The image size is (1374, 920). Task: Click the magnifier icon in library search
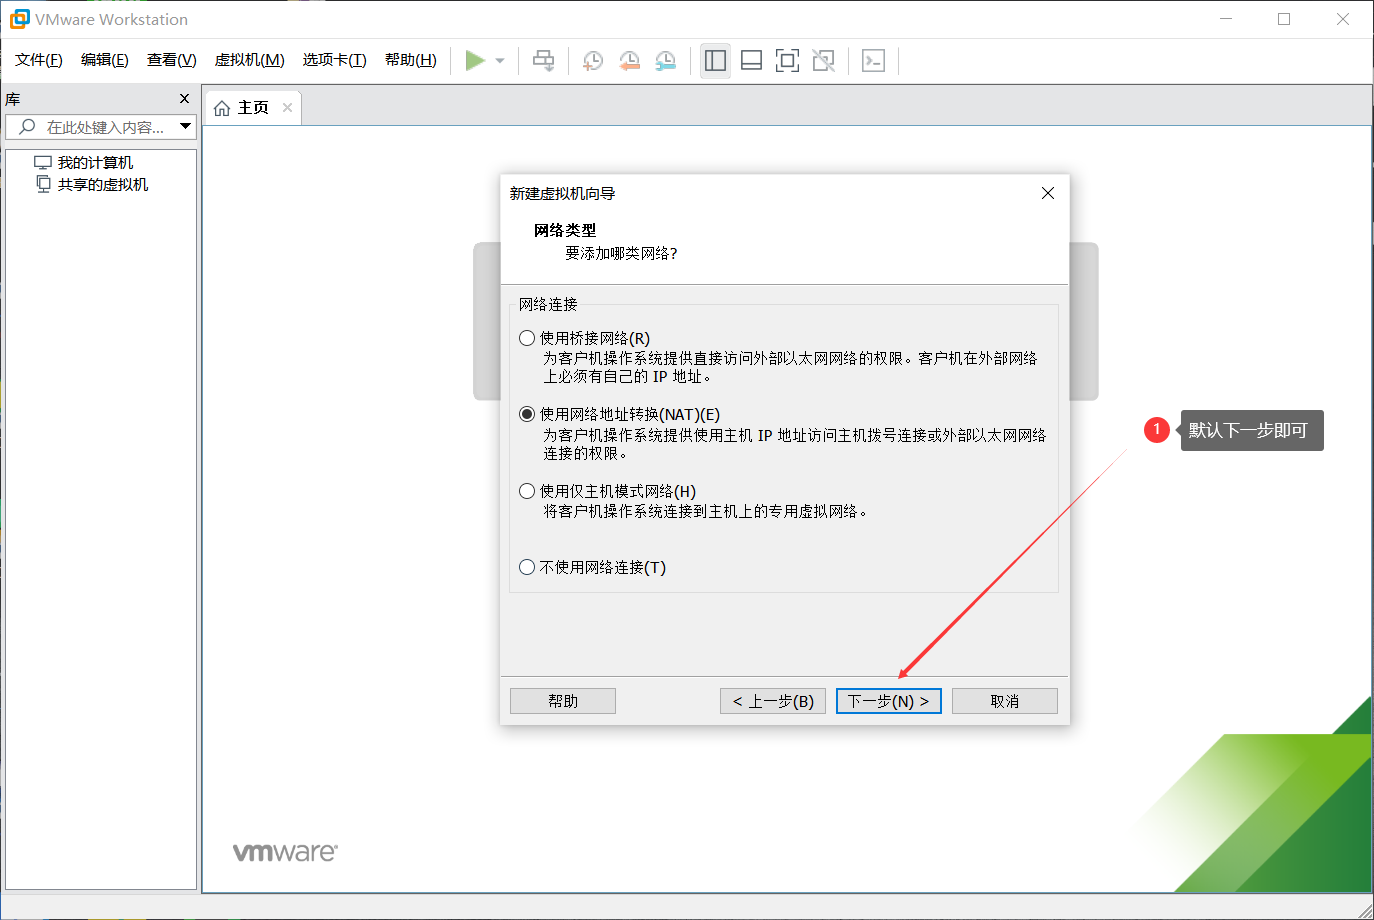coord(27,127)
